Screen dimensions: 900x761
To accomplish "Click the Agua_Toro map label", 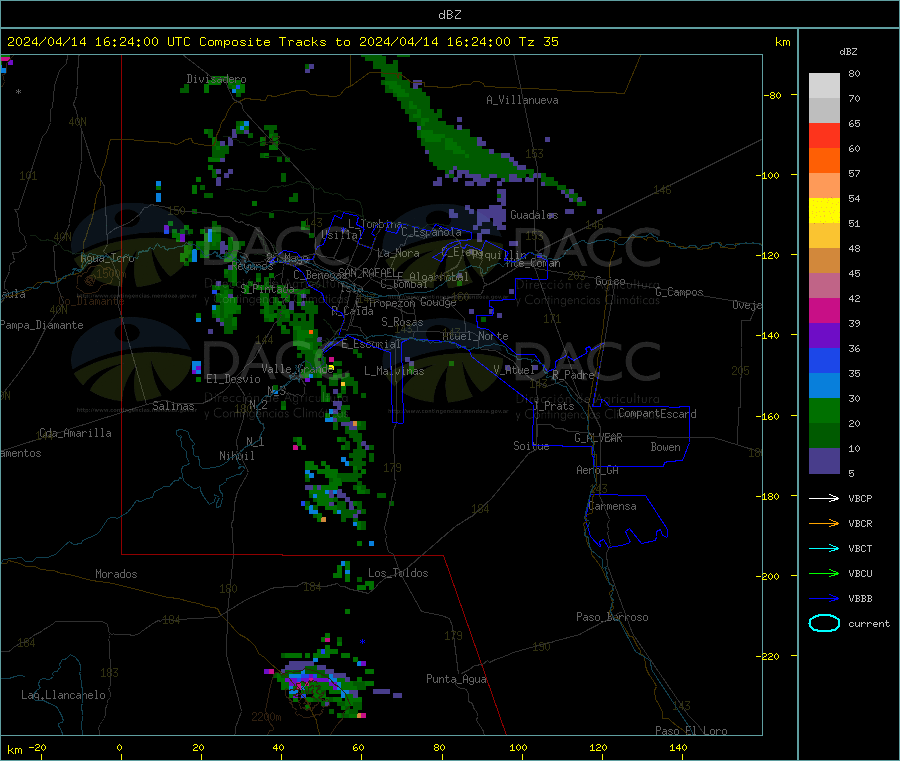I will 107,258.
